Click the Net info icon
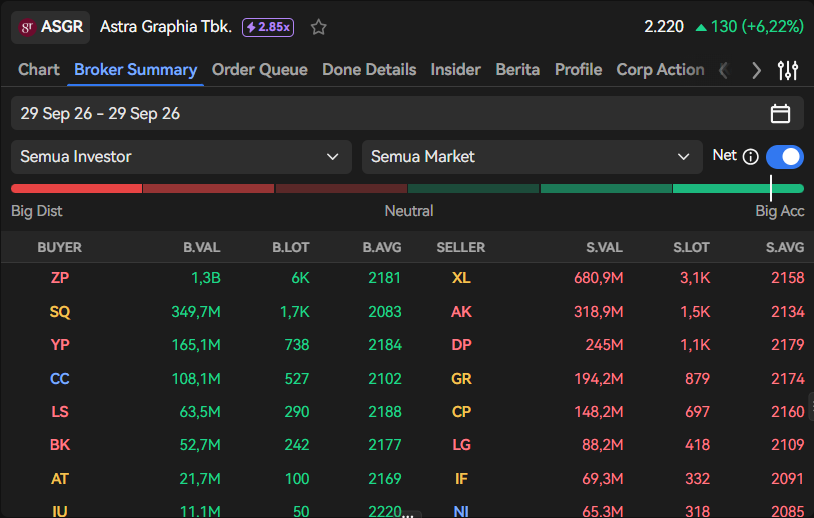Image resolution: width=814 pixels, height=518 pixels. (750, 156)
